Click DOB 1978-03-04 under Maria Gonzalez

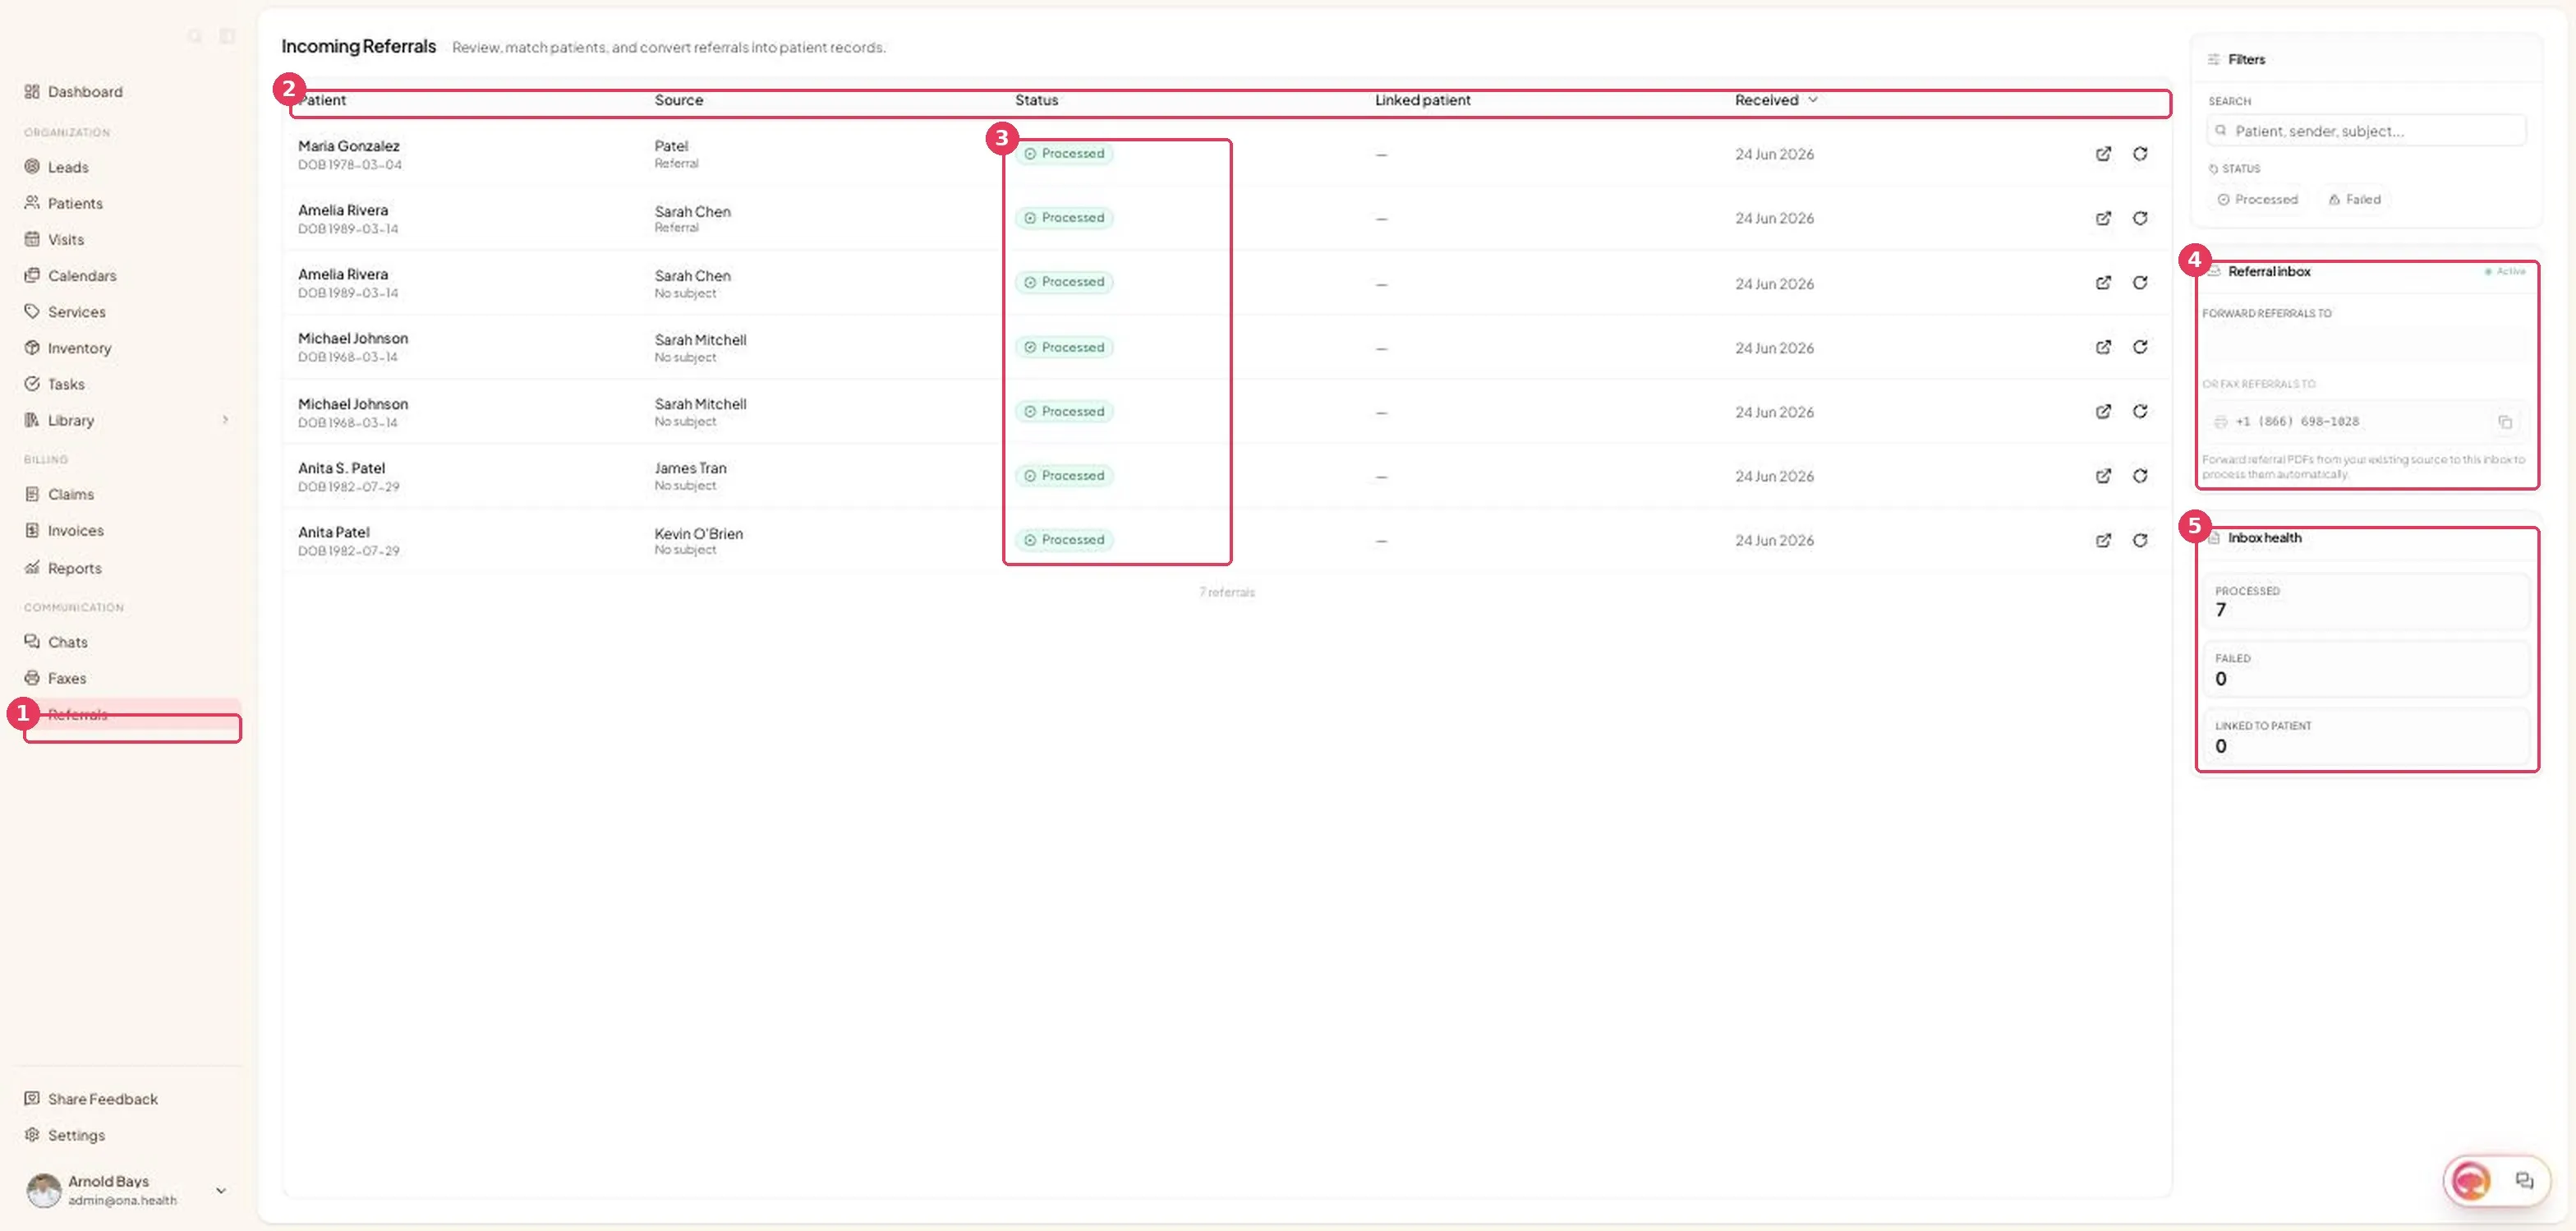click(x=349, y=165)
